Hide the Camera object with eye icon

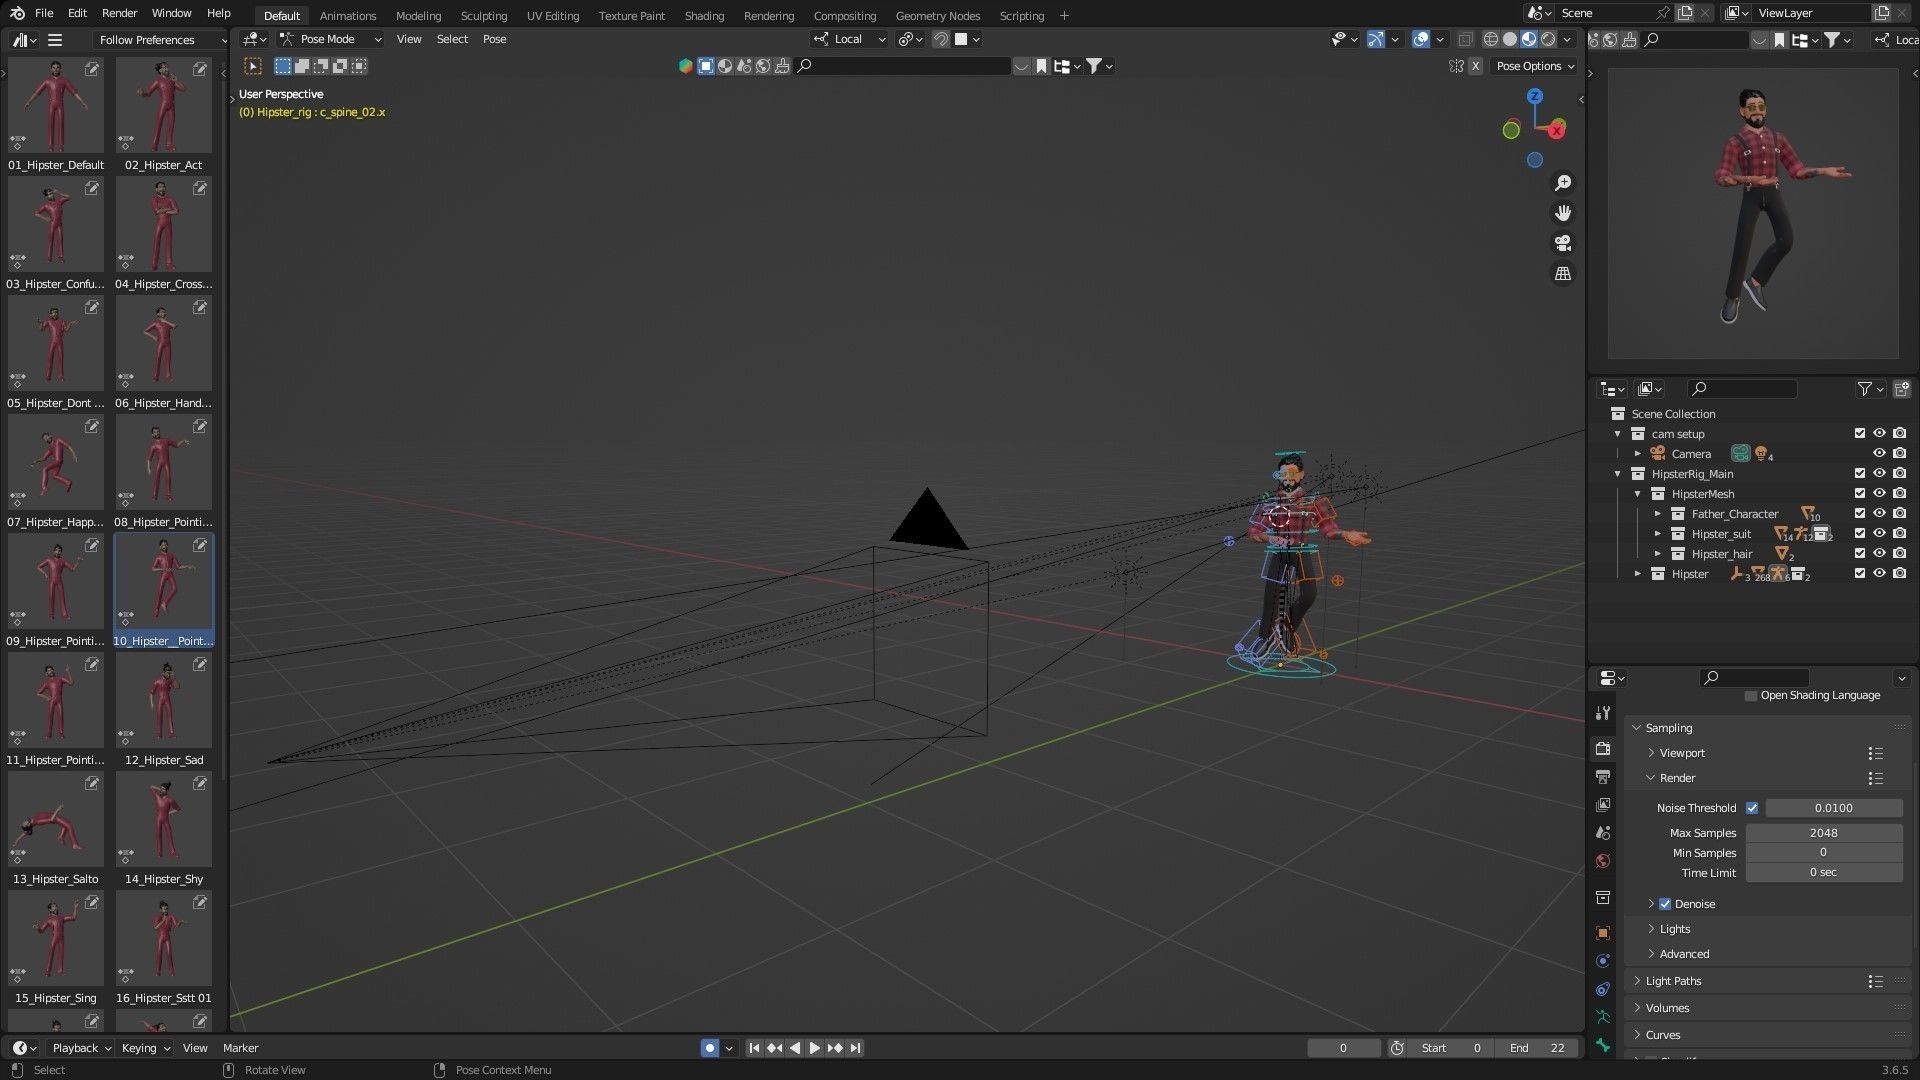click(x=1879, y=454)
